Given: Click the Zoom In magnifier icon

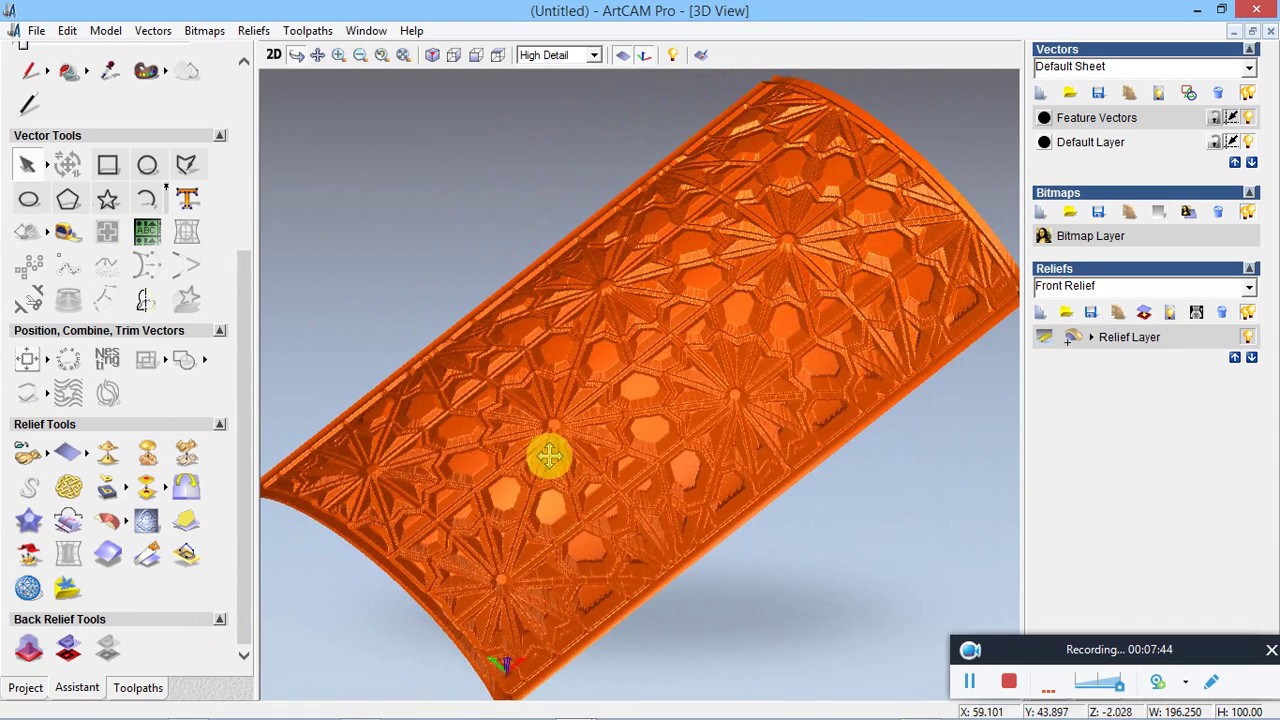Looking at the screenshot, I should (339, 55).
